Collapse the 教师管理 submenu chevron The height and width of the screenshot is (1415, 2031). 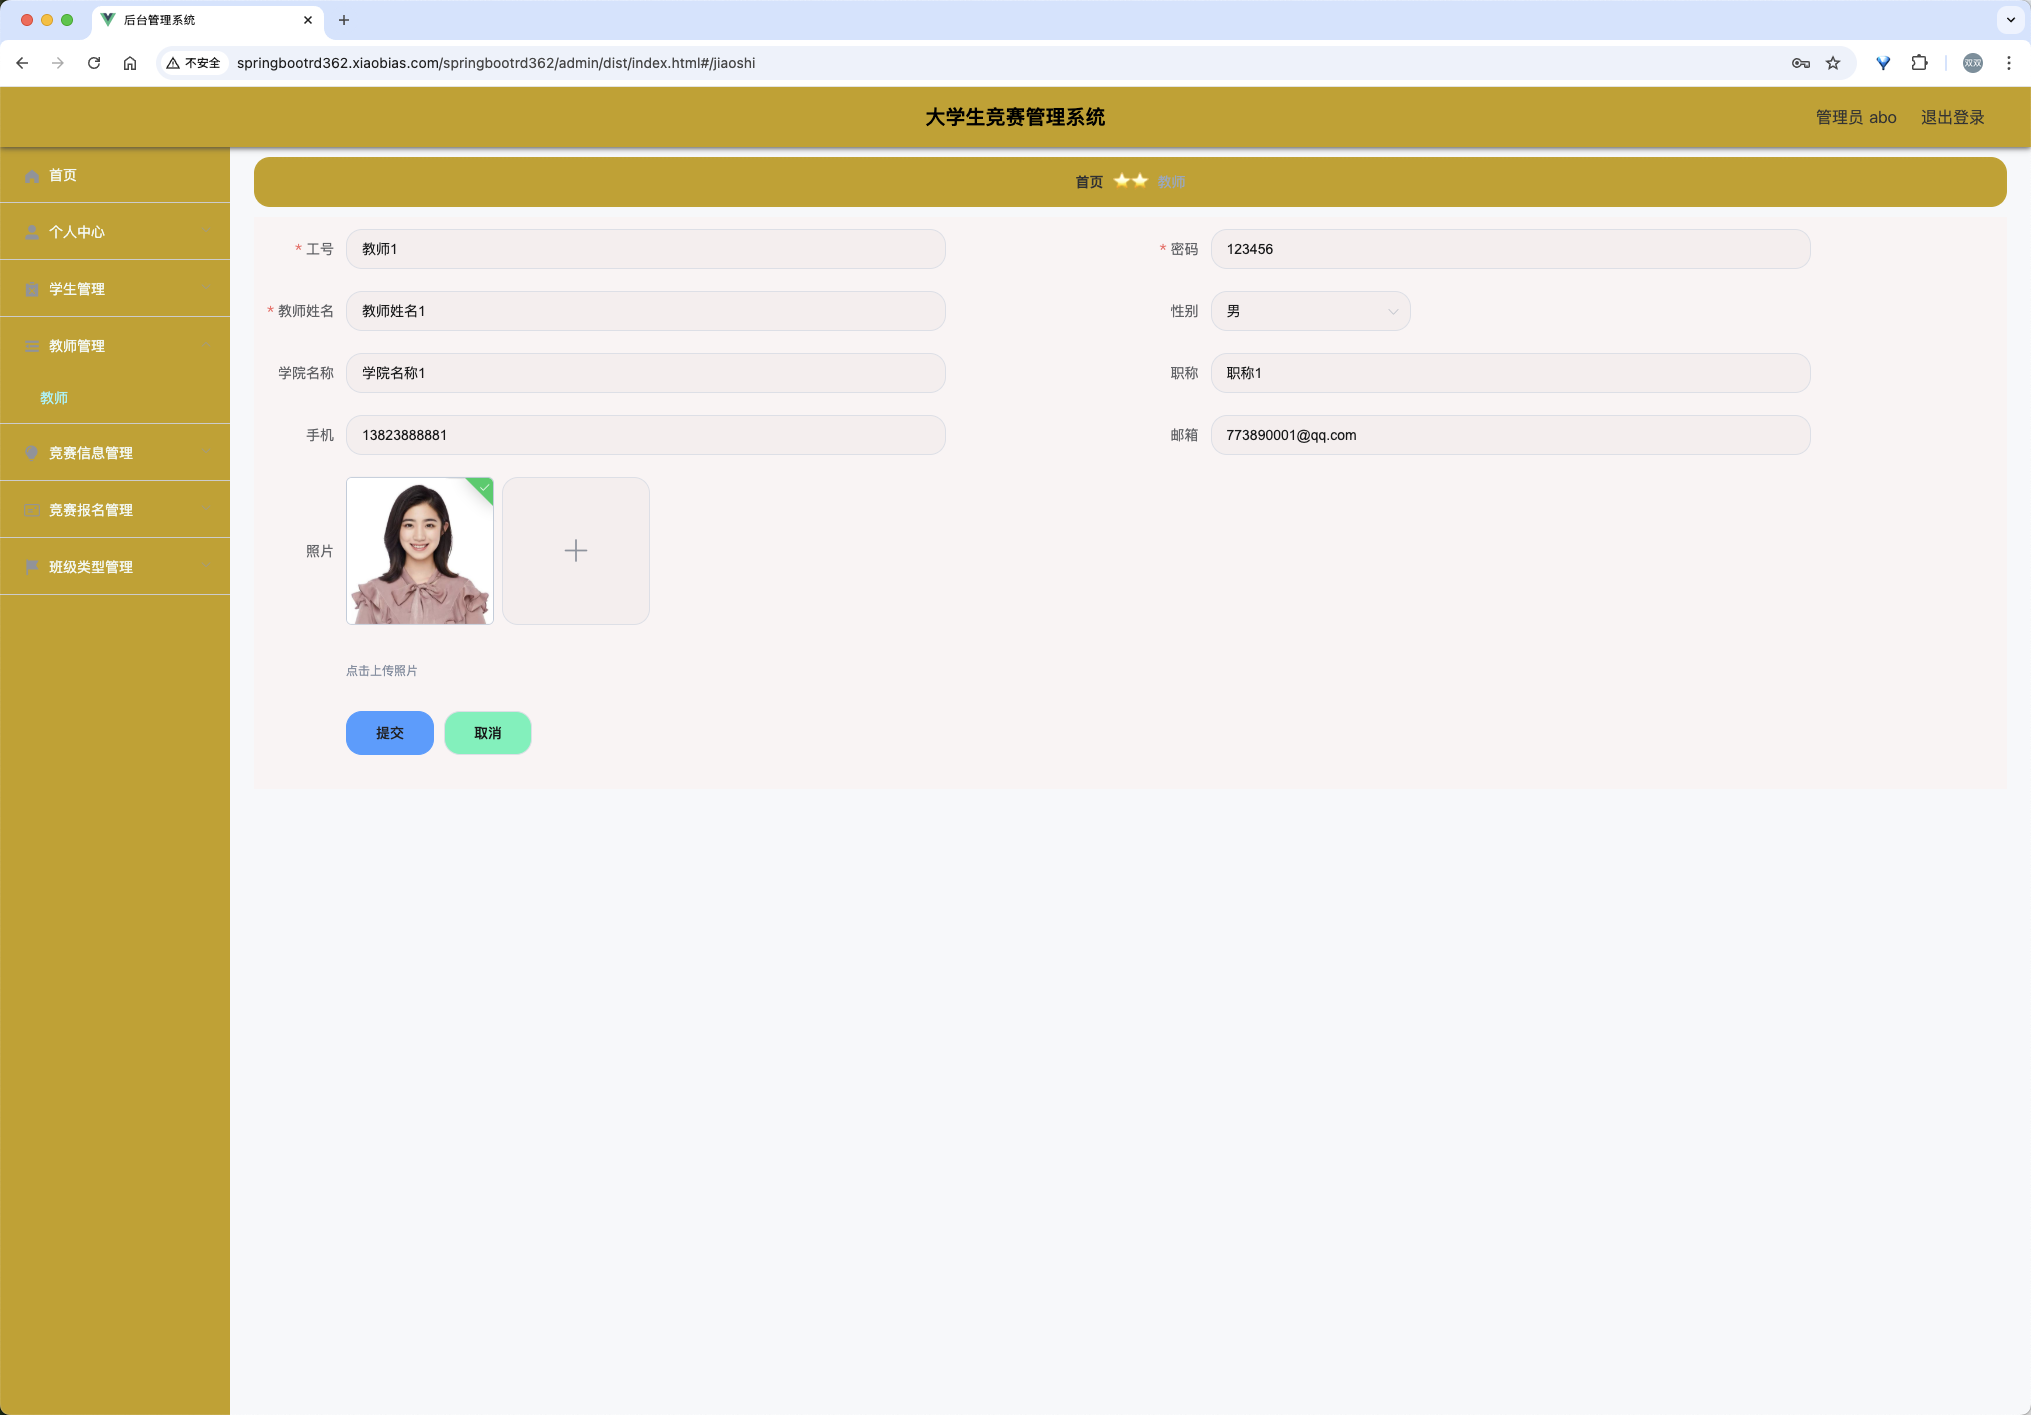click(x=206, y=346)
